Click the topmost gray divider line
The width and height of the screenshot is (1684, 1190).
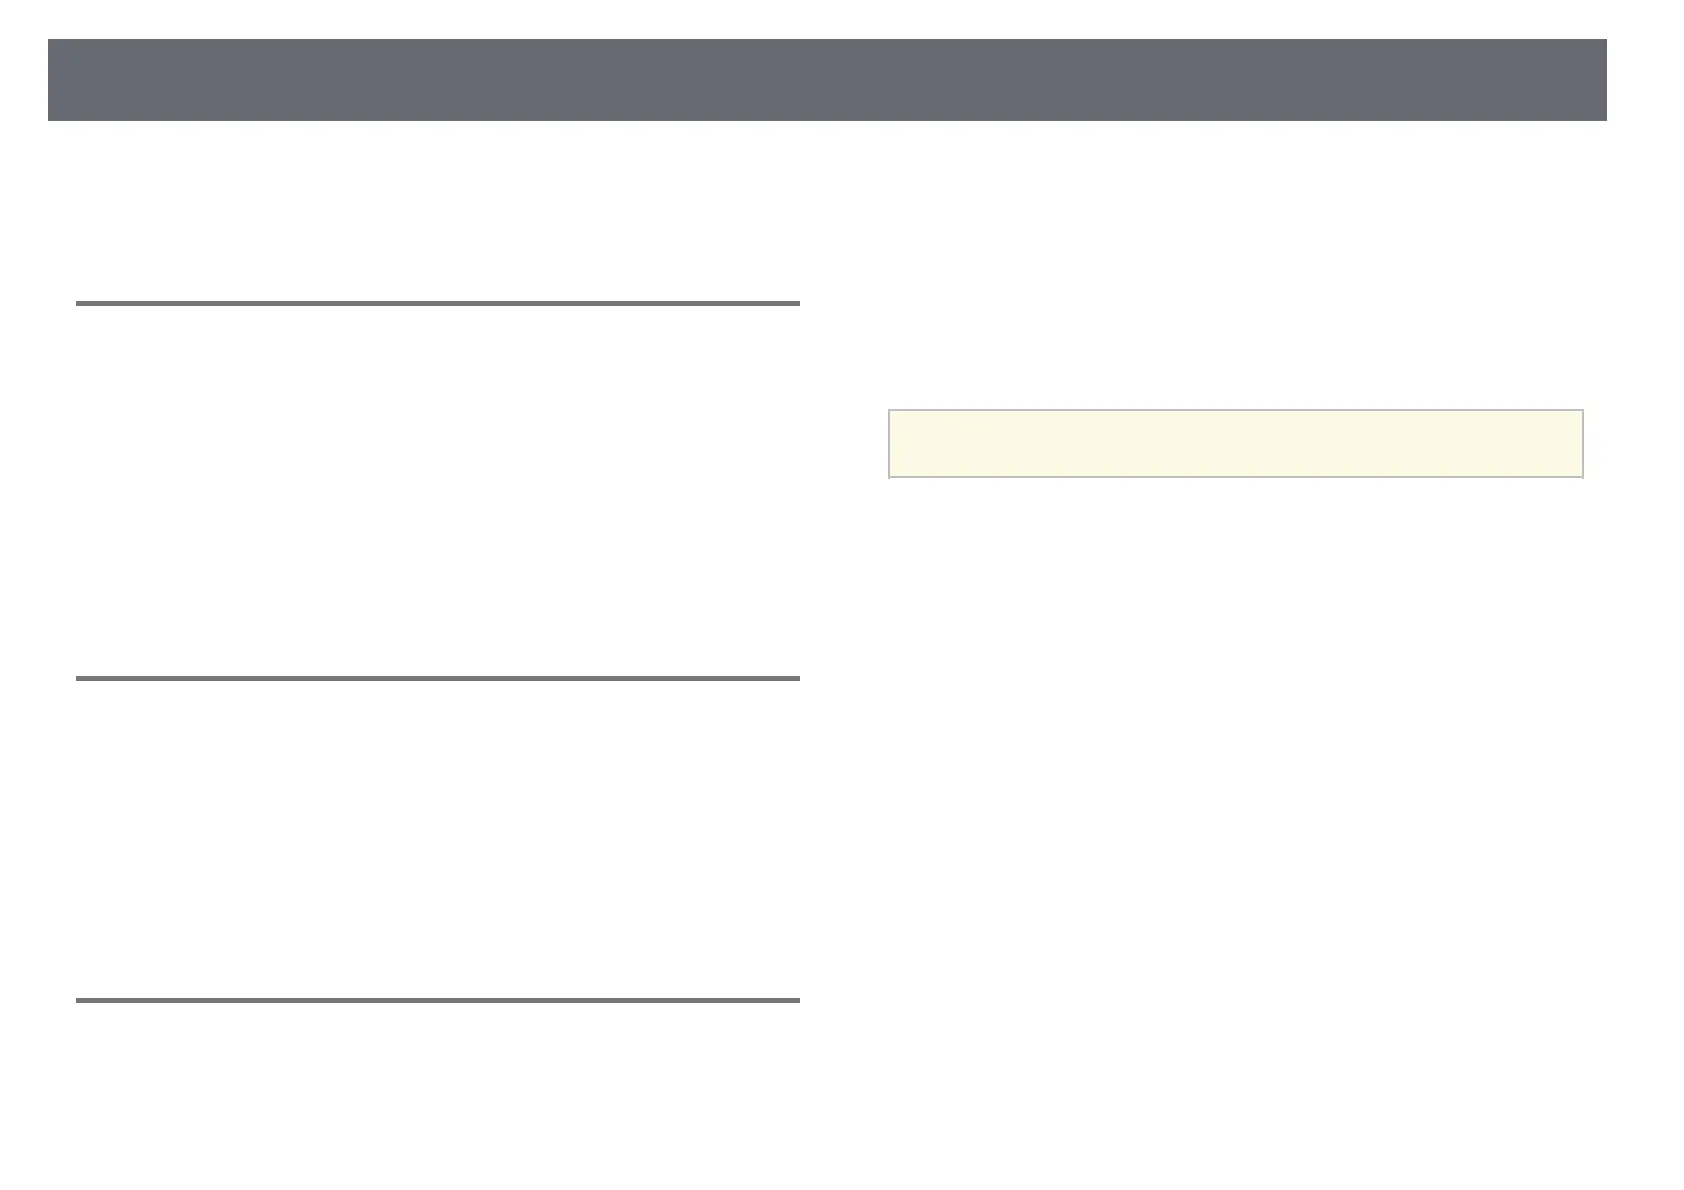437,303
